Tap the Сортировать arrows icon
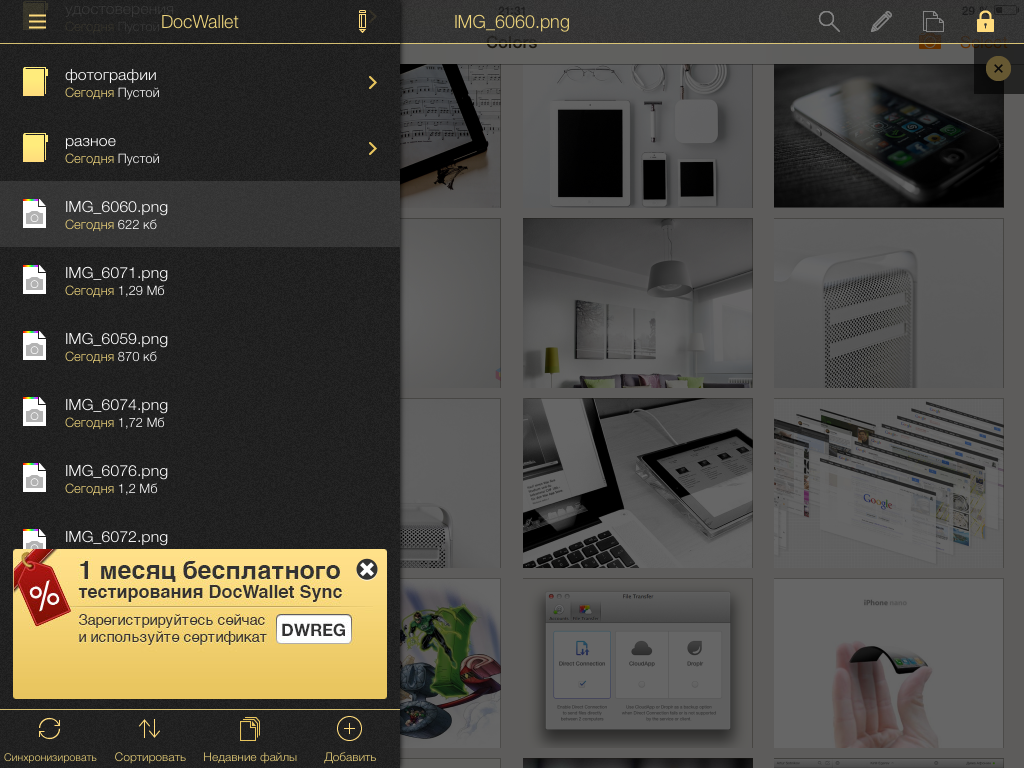Screen dimensions: 1024x768 (150, 729)
